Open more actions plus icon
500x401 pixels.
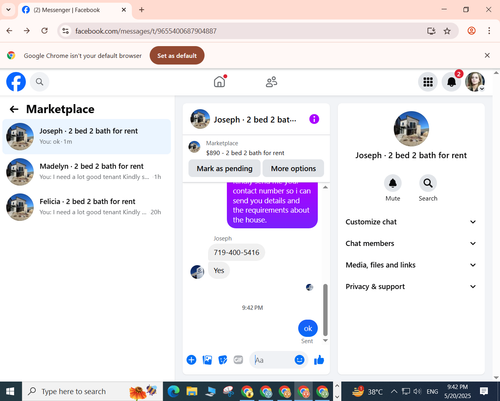tap(191, 360)
